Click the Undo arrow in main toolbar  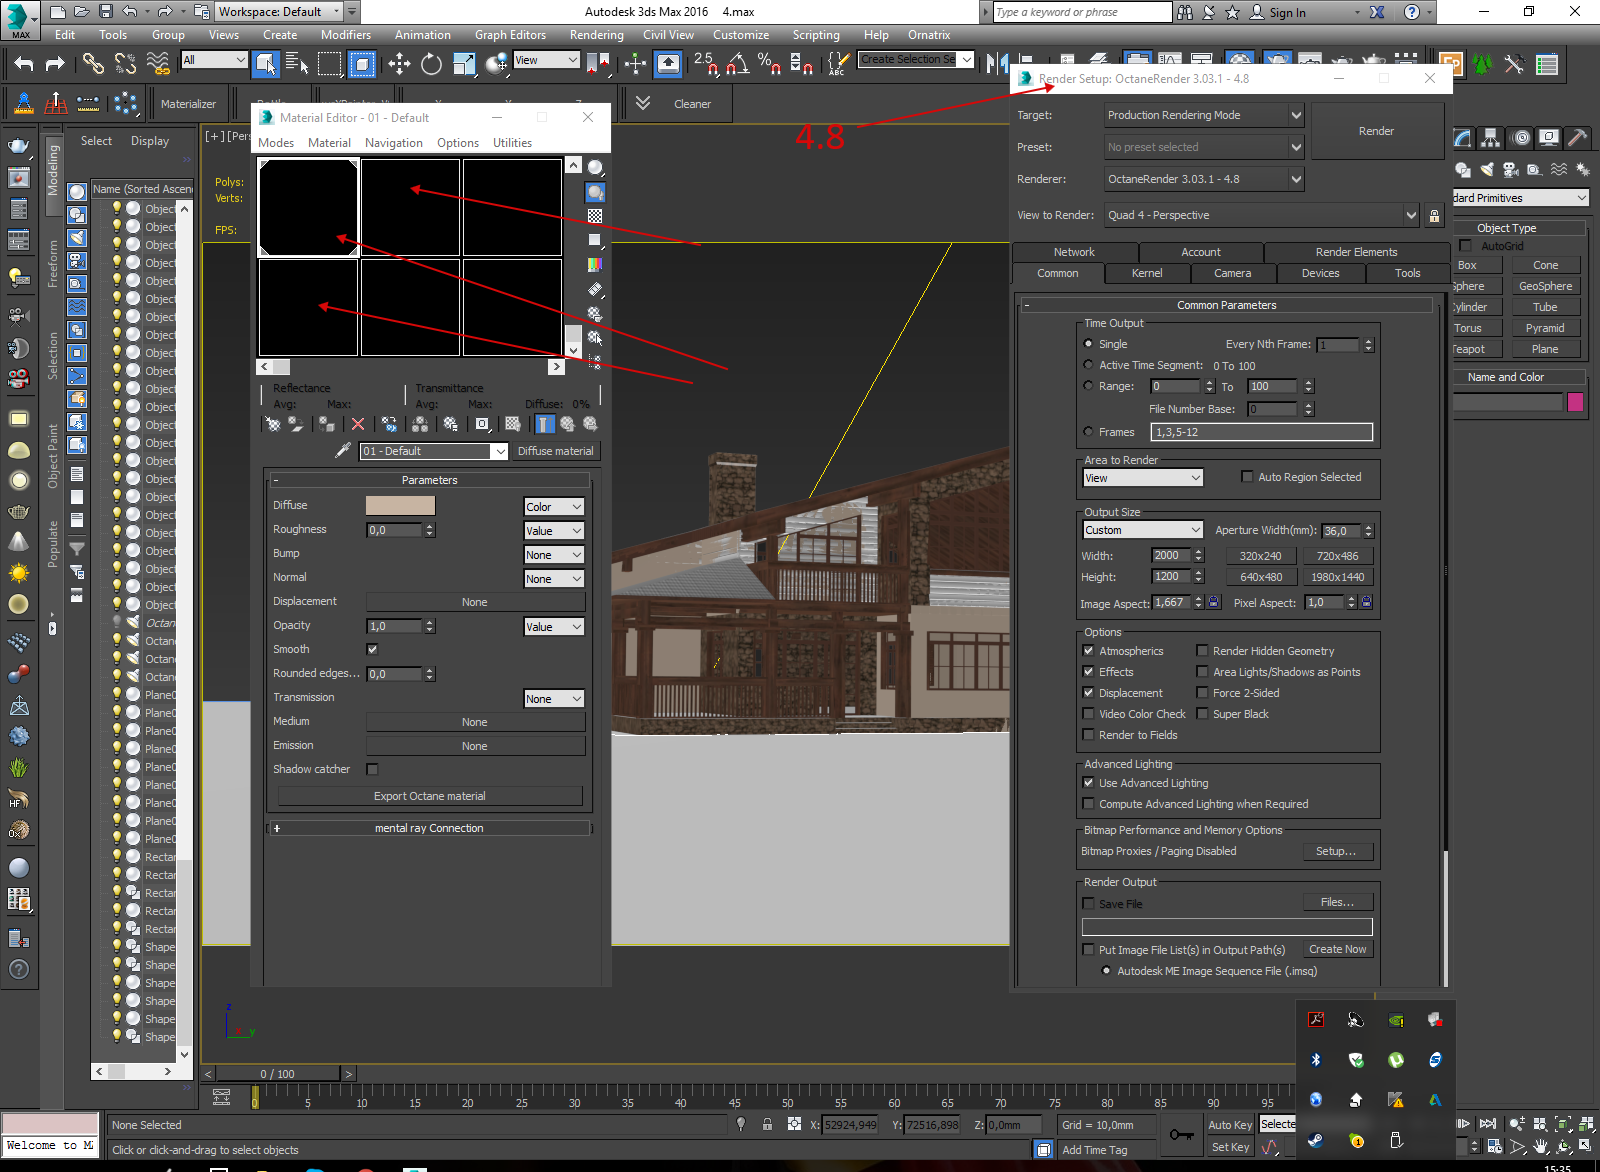click(x=24, y=65)
